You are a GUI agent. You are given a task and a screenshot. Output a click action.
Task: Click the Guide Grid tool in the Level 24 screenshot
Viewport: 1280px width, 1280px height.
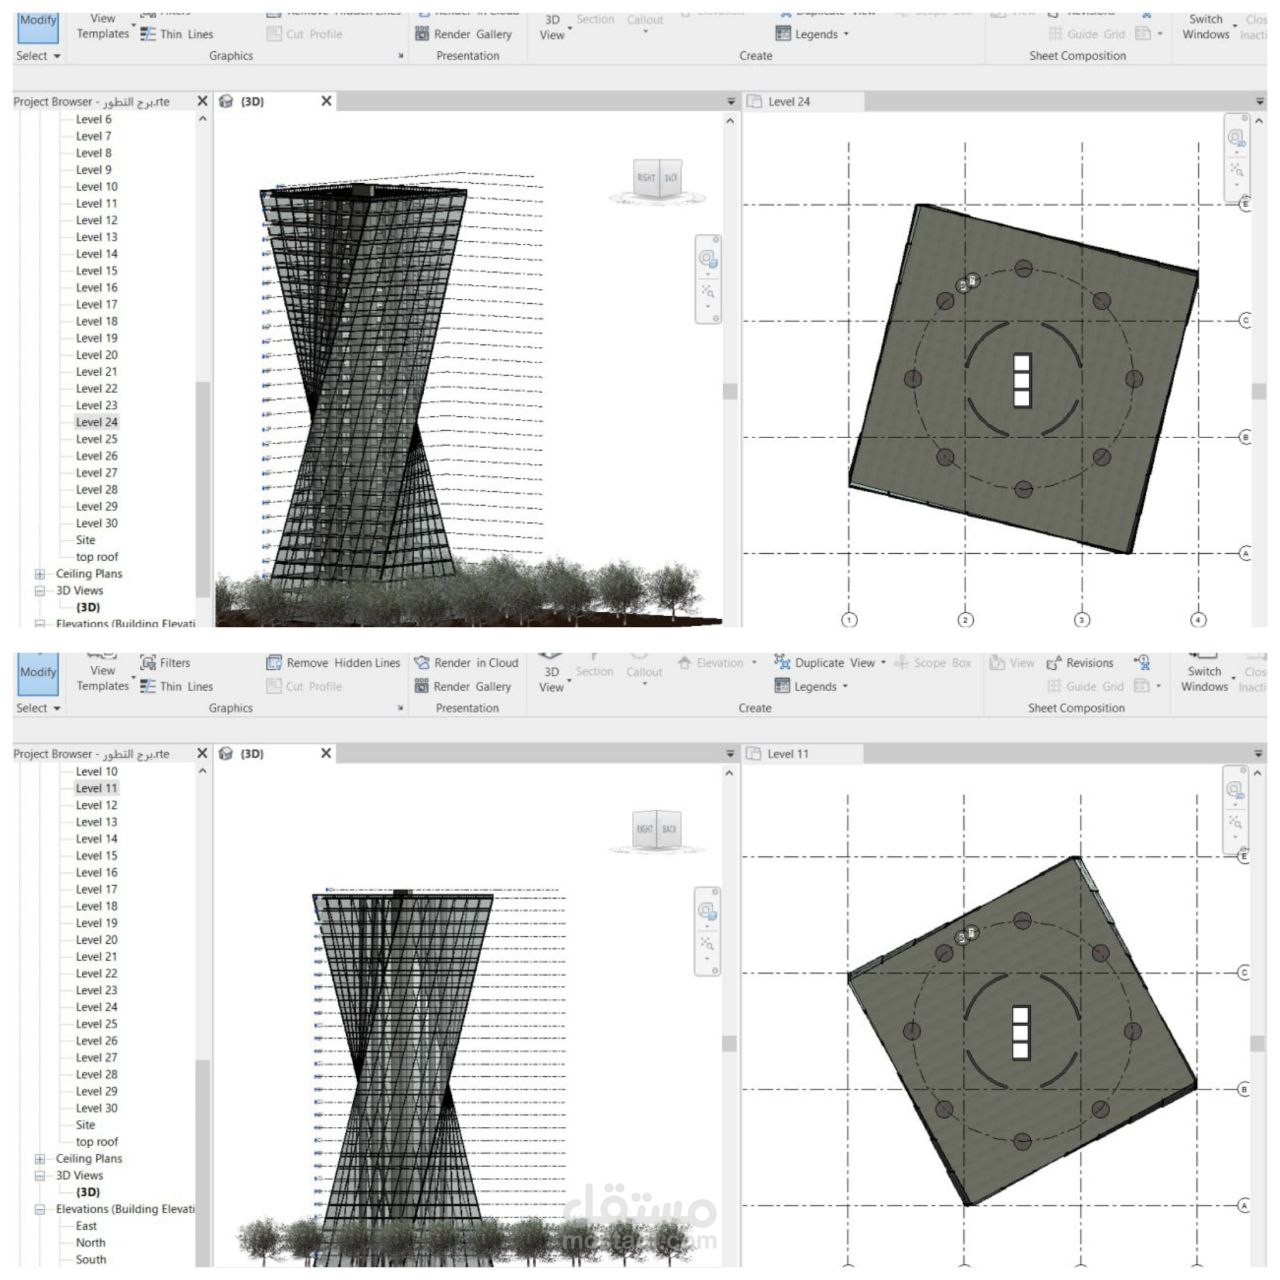(1087, 34)
